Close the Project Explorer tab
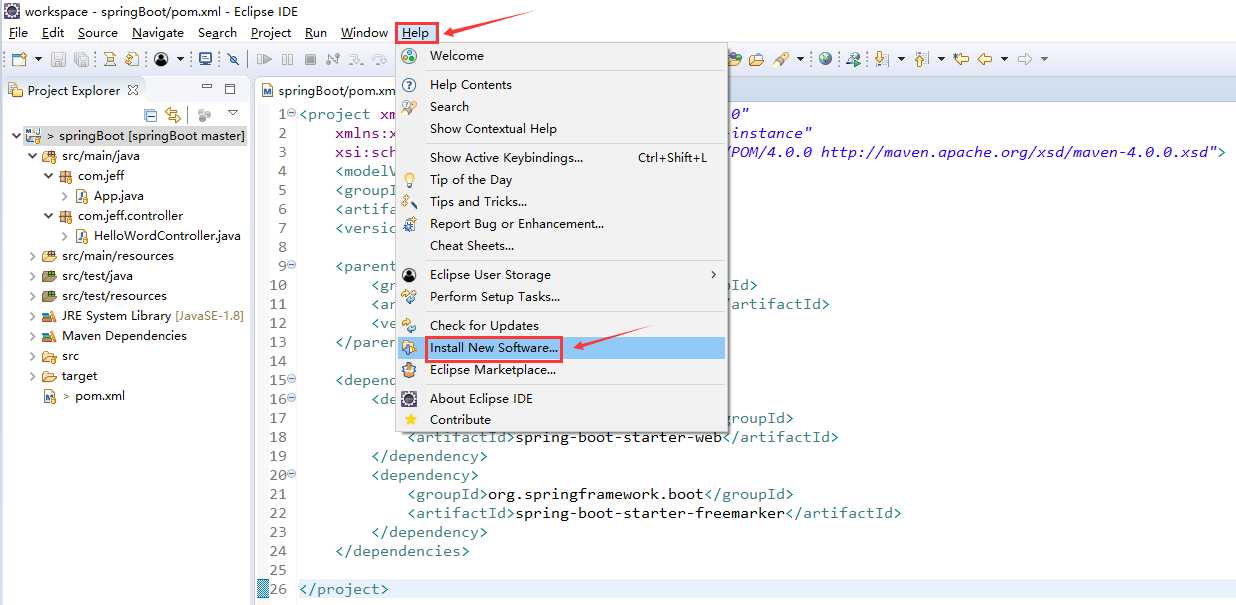The height and width of the screenshot is (605, 1236). click(133, 90)
